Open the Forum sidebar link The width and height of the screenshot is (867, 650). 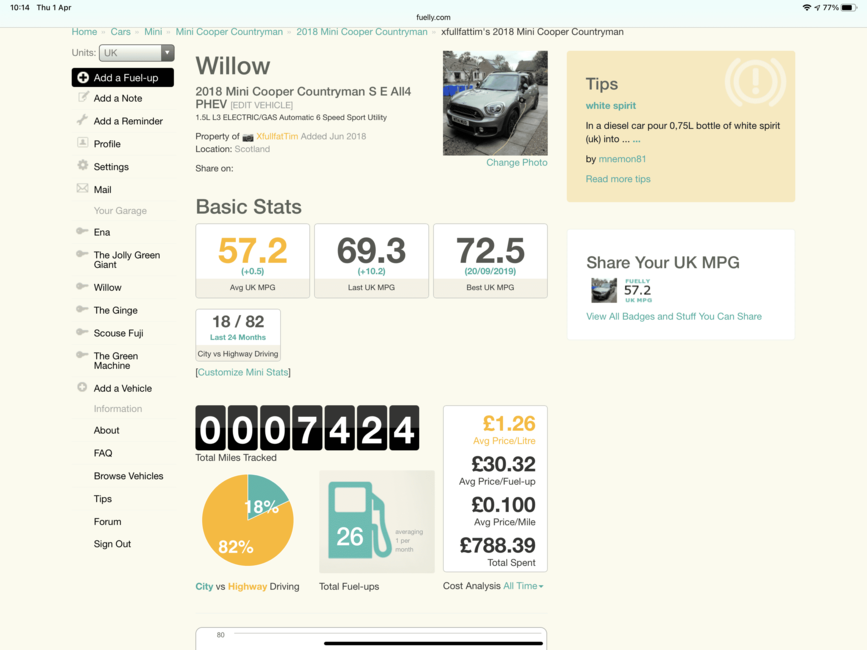pyautogui.click(x=107, y=522)
